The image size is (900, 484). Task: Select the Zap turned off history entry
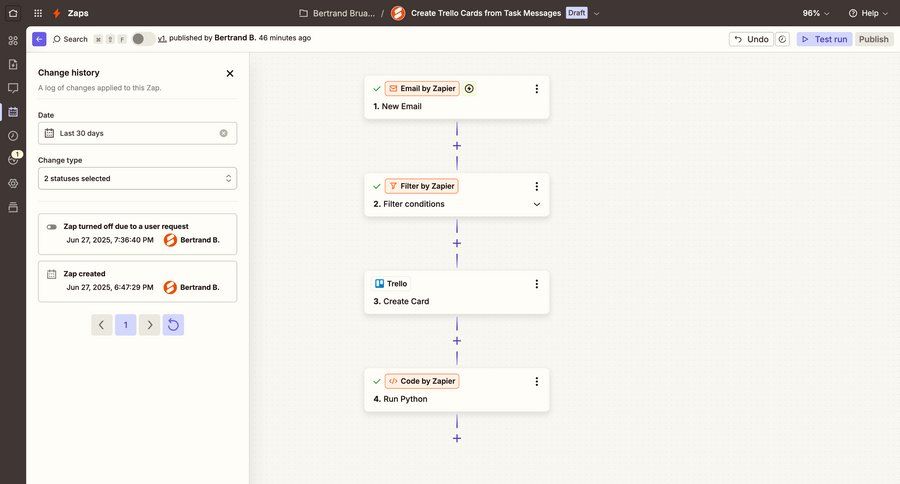pos(137,234)
